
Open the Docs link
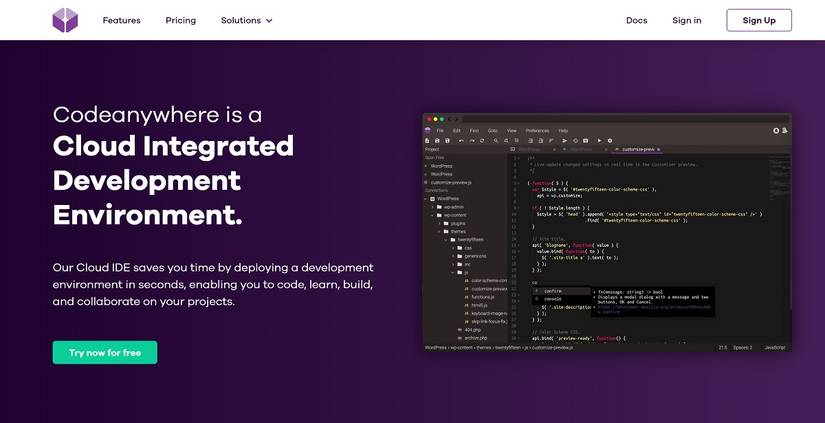click(x=637, y=21)
